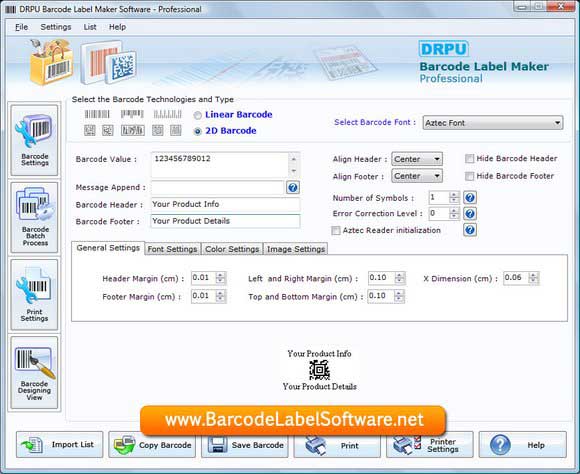Click the Save Barcode button
The image size is (580, 474).
tap(245, 445)
